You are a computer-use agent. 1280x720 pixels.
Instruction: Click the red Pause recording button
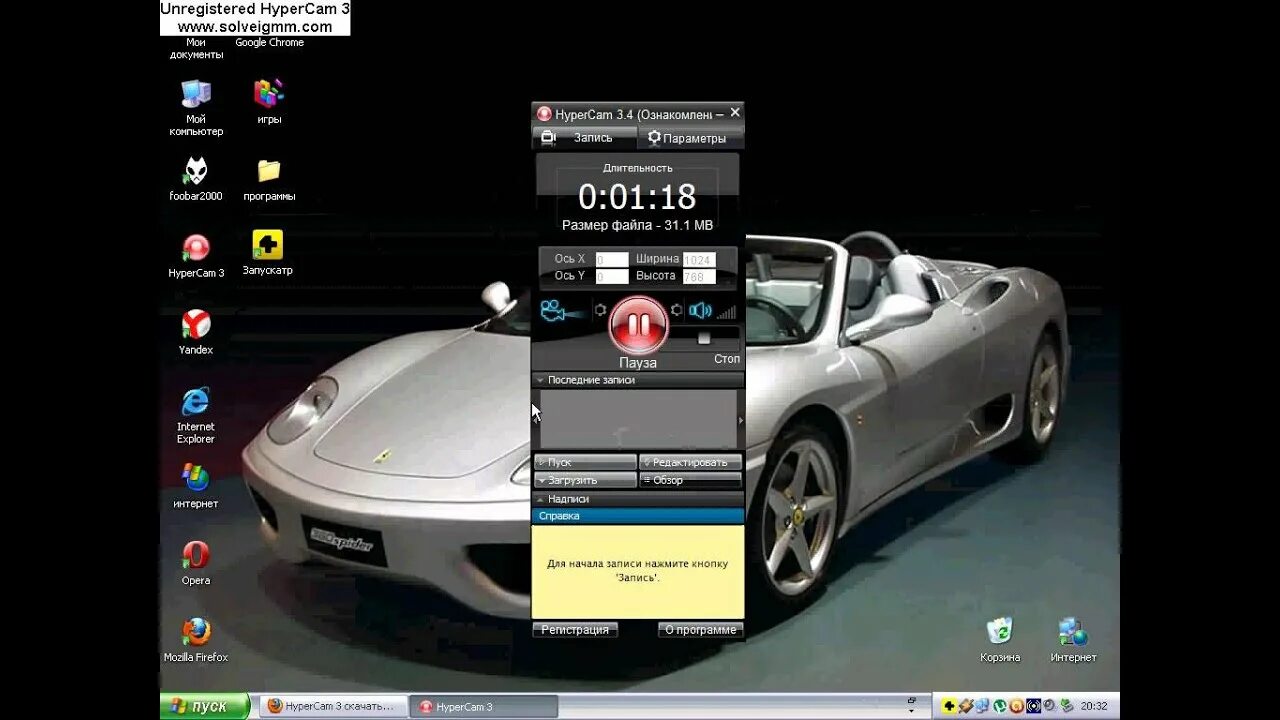point(638,325)
